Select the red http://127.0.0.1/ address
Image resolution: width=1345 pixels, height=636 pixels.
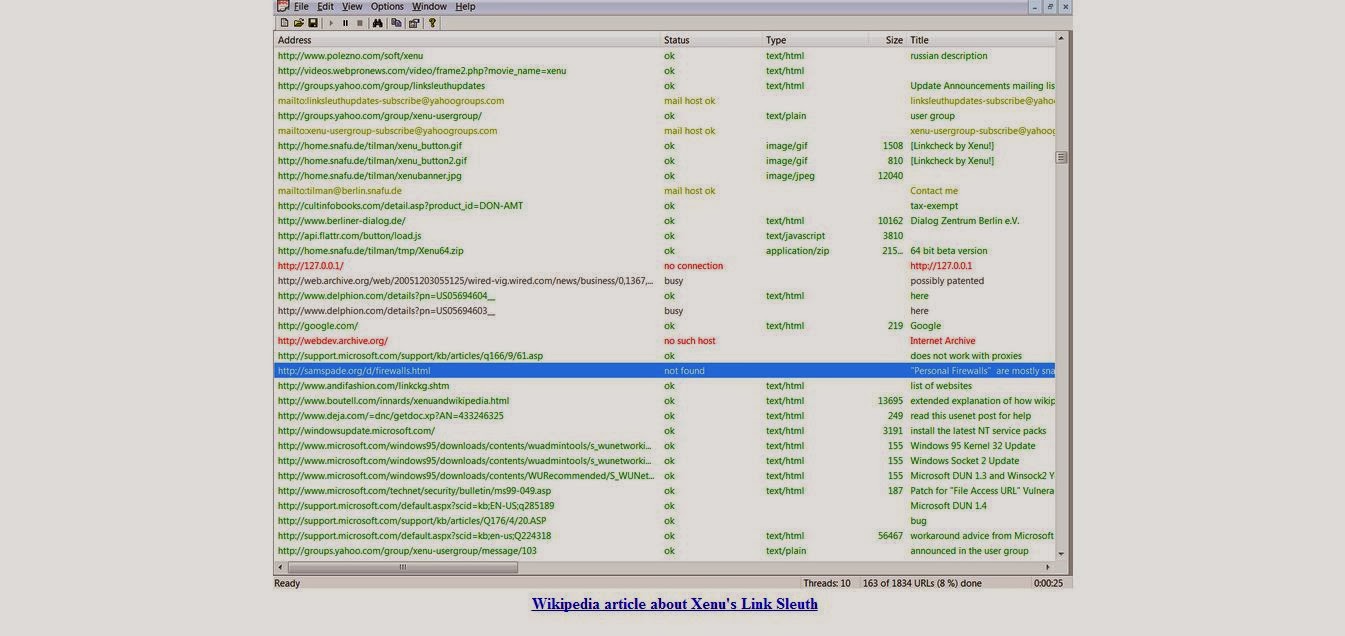coord(310,266)
